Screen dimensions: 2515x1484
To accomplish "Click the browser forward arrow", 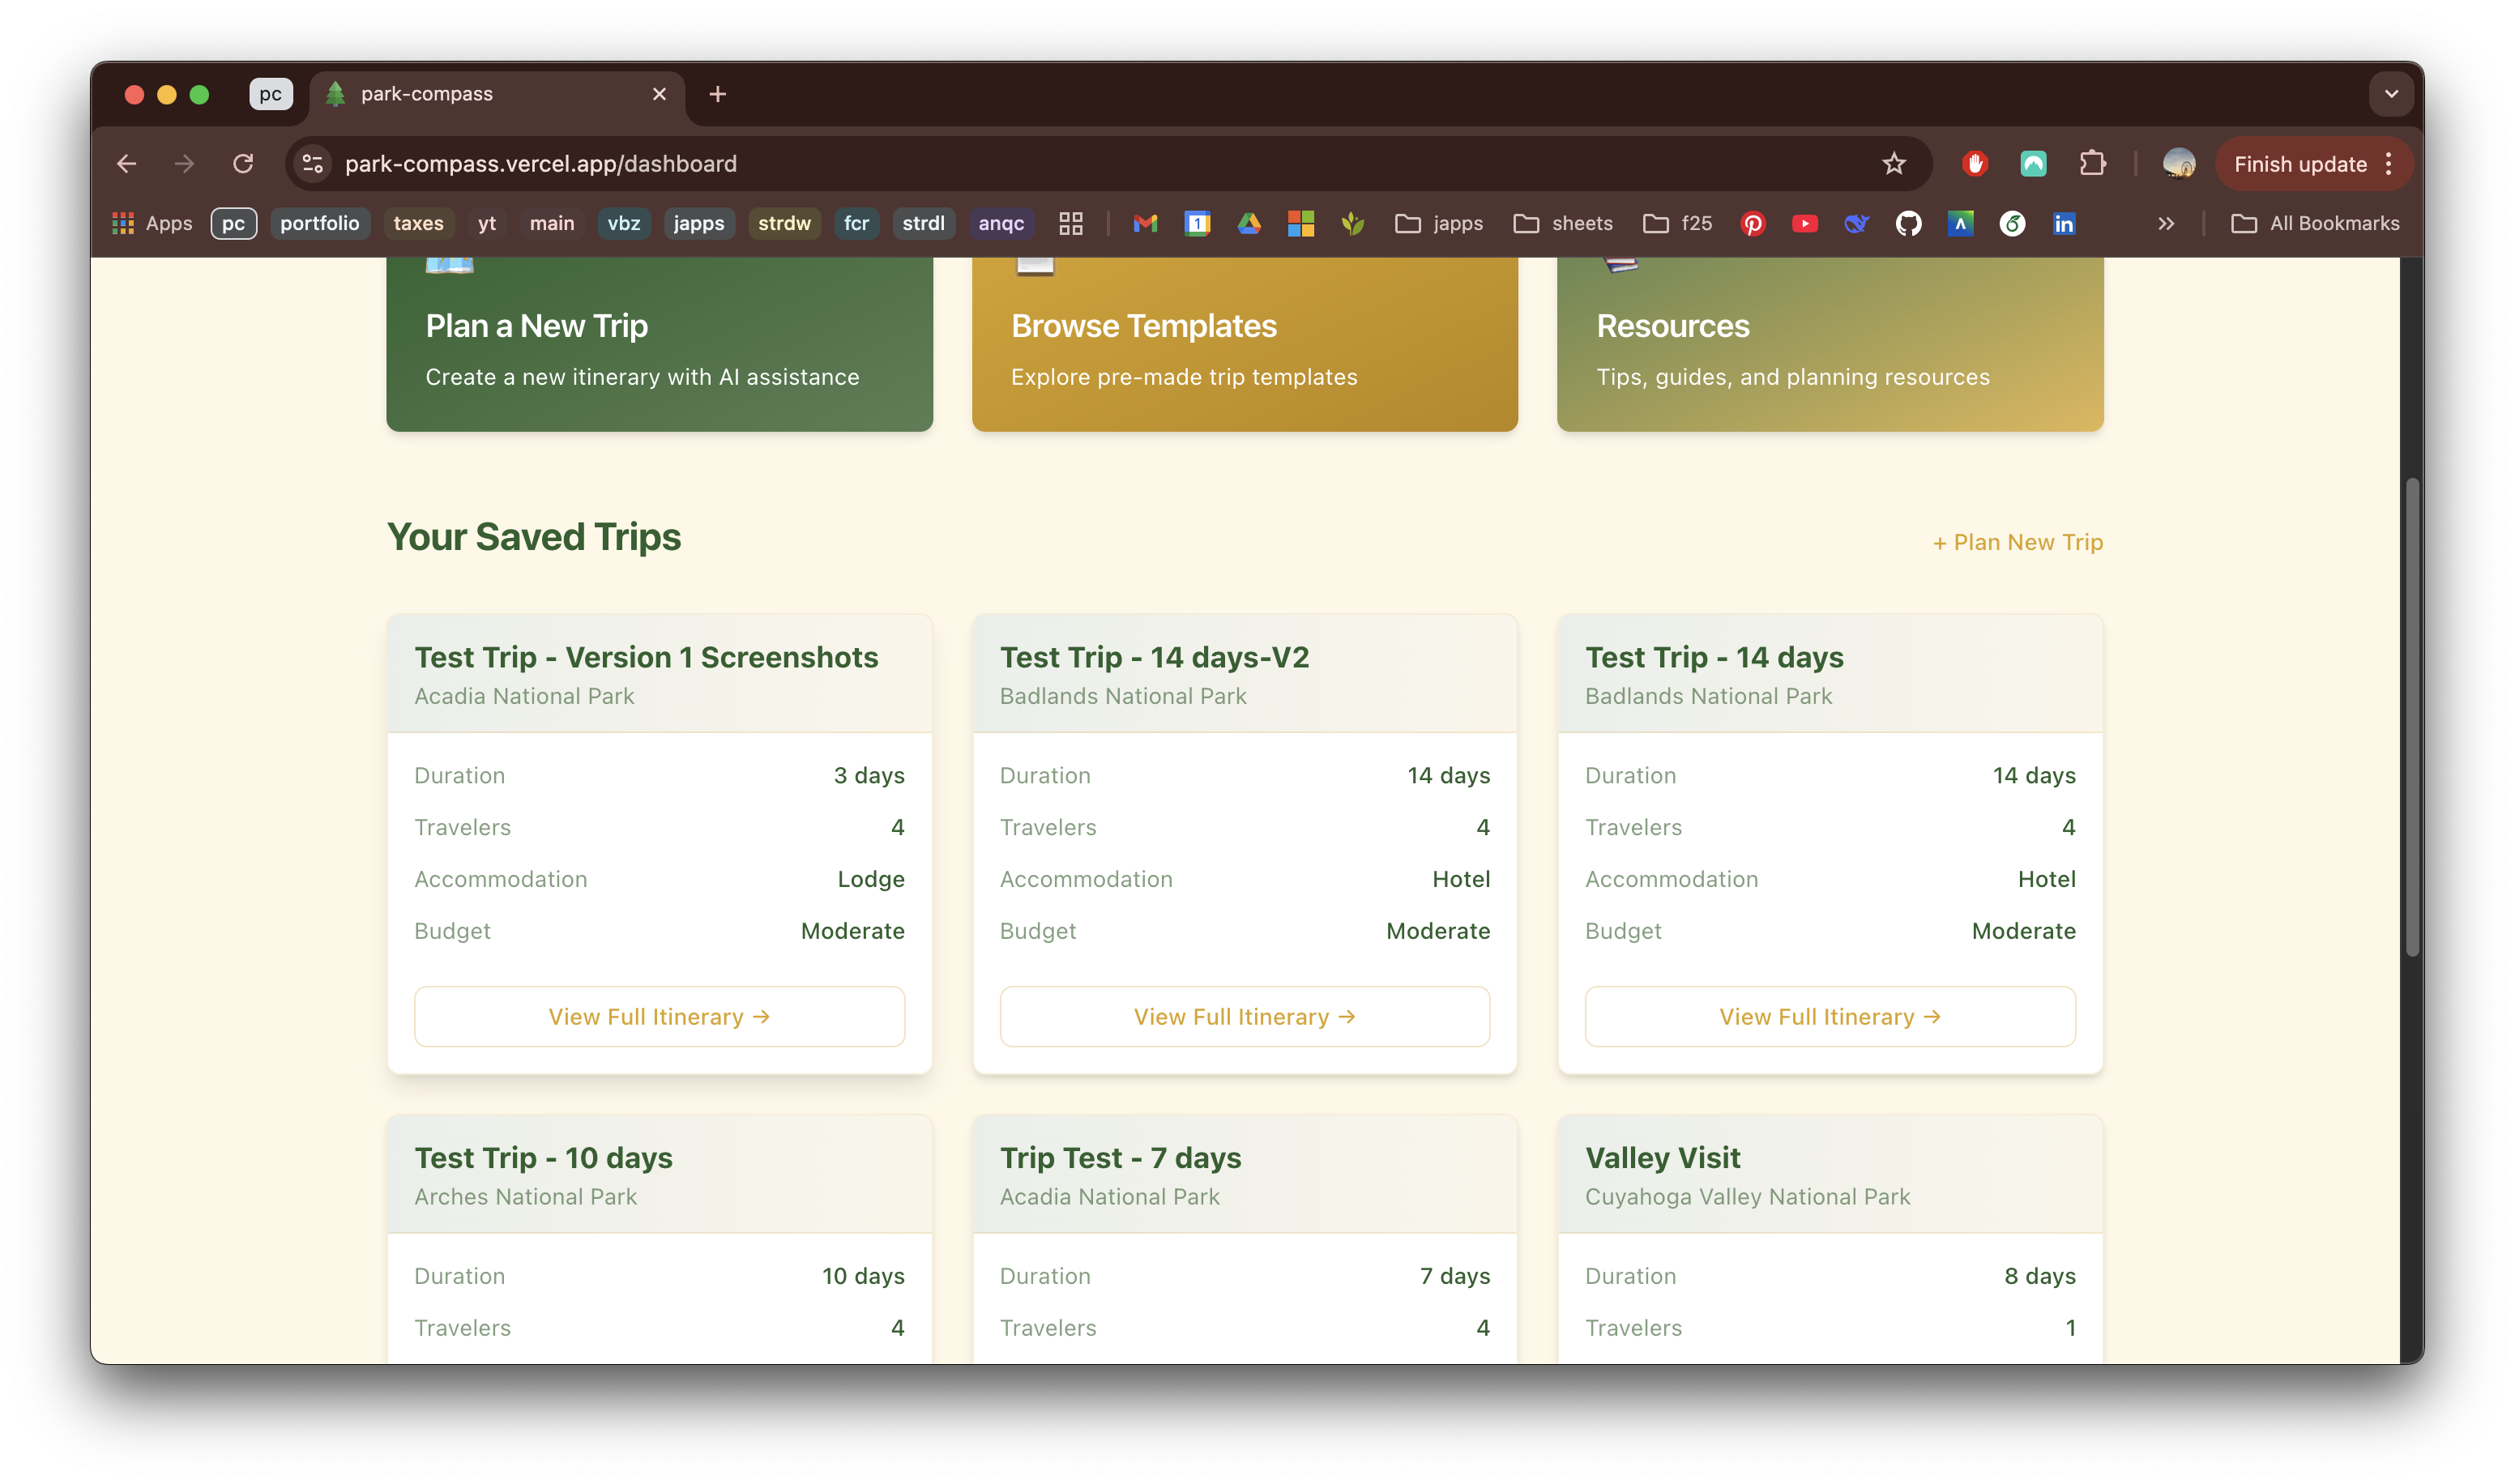I will pyautogui.click(x=184, y=164).
